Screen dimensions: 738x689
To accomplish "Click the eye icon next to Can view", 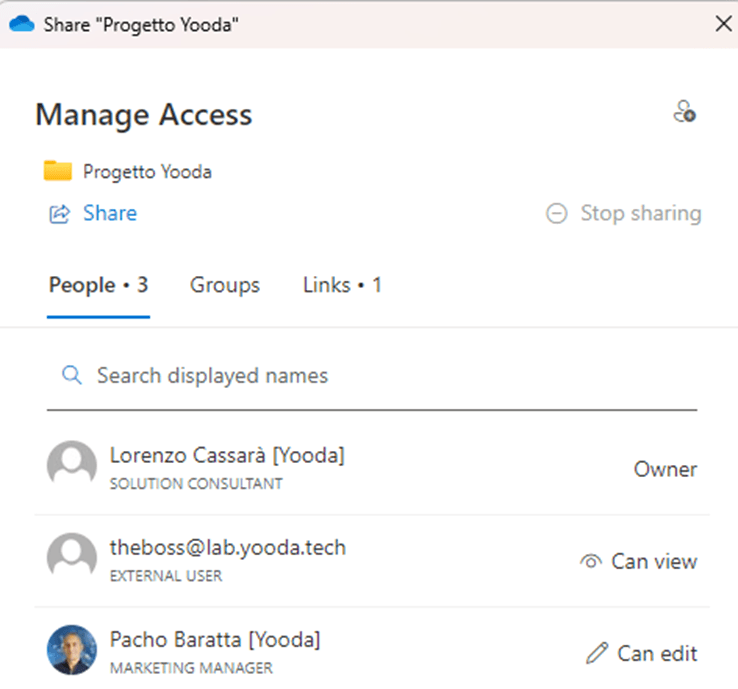I will tap(591, 561).
